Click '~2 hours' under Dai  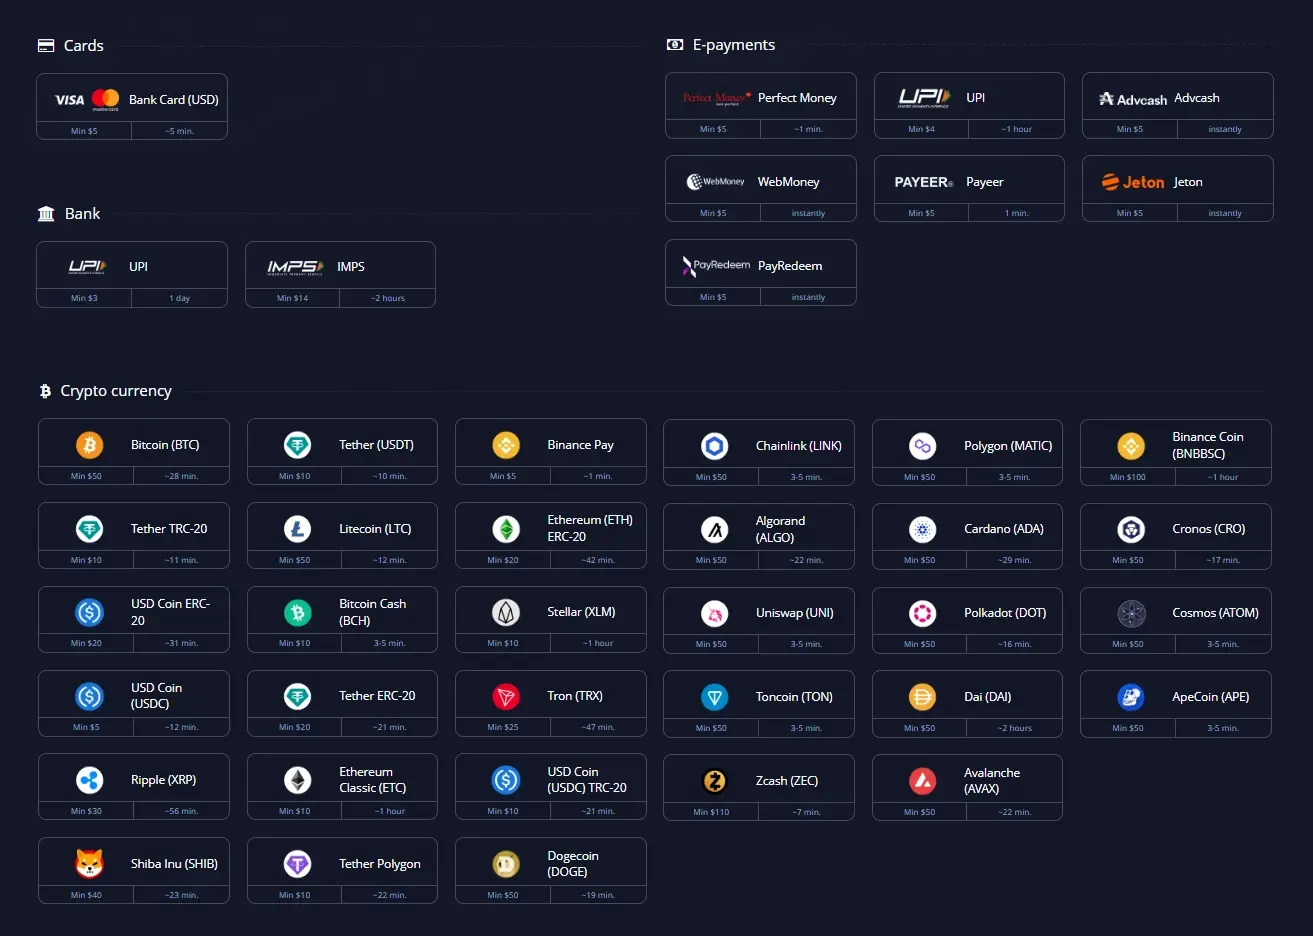tap(1015, 728)
